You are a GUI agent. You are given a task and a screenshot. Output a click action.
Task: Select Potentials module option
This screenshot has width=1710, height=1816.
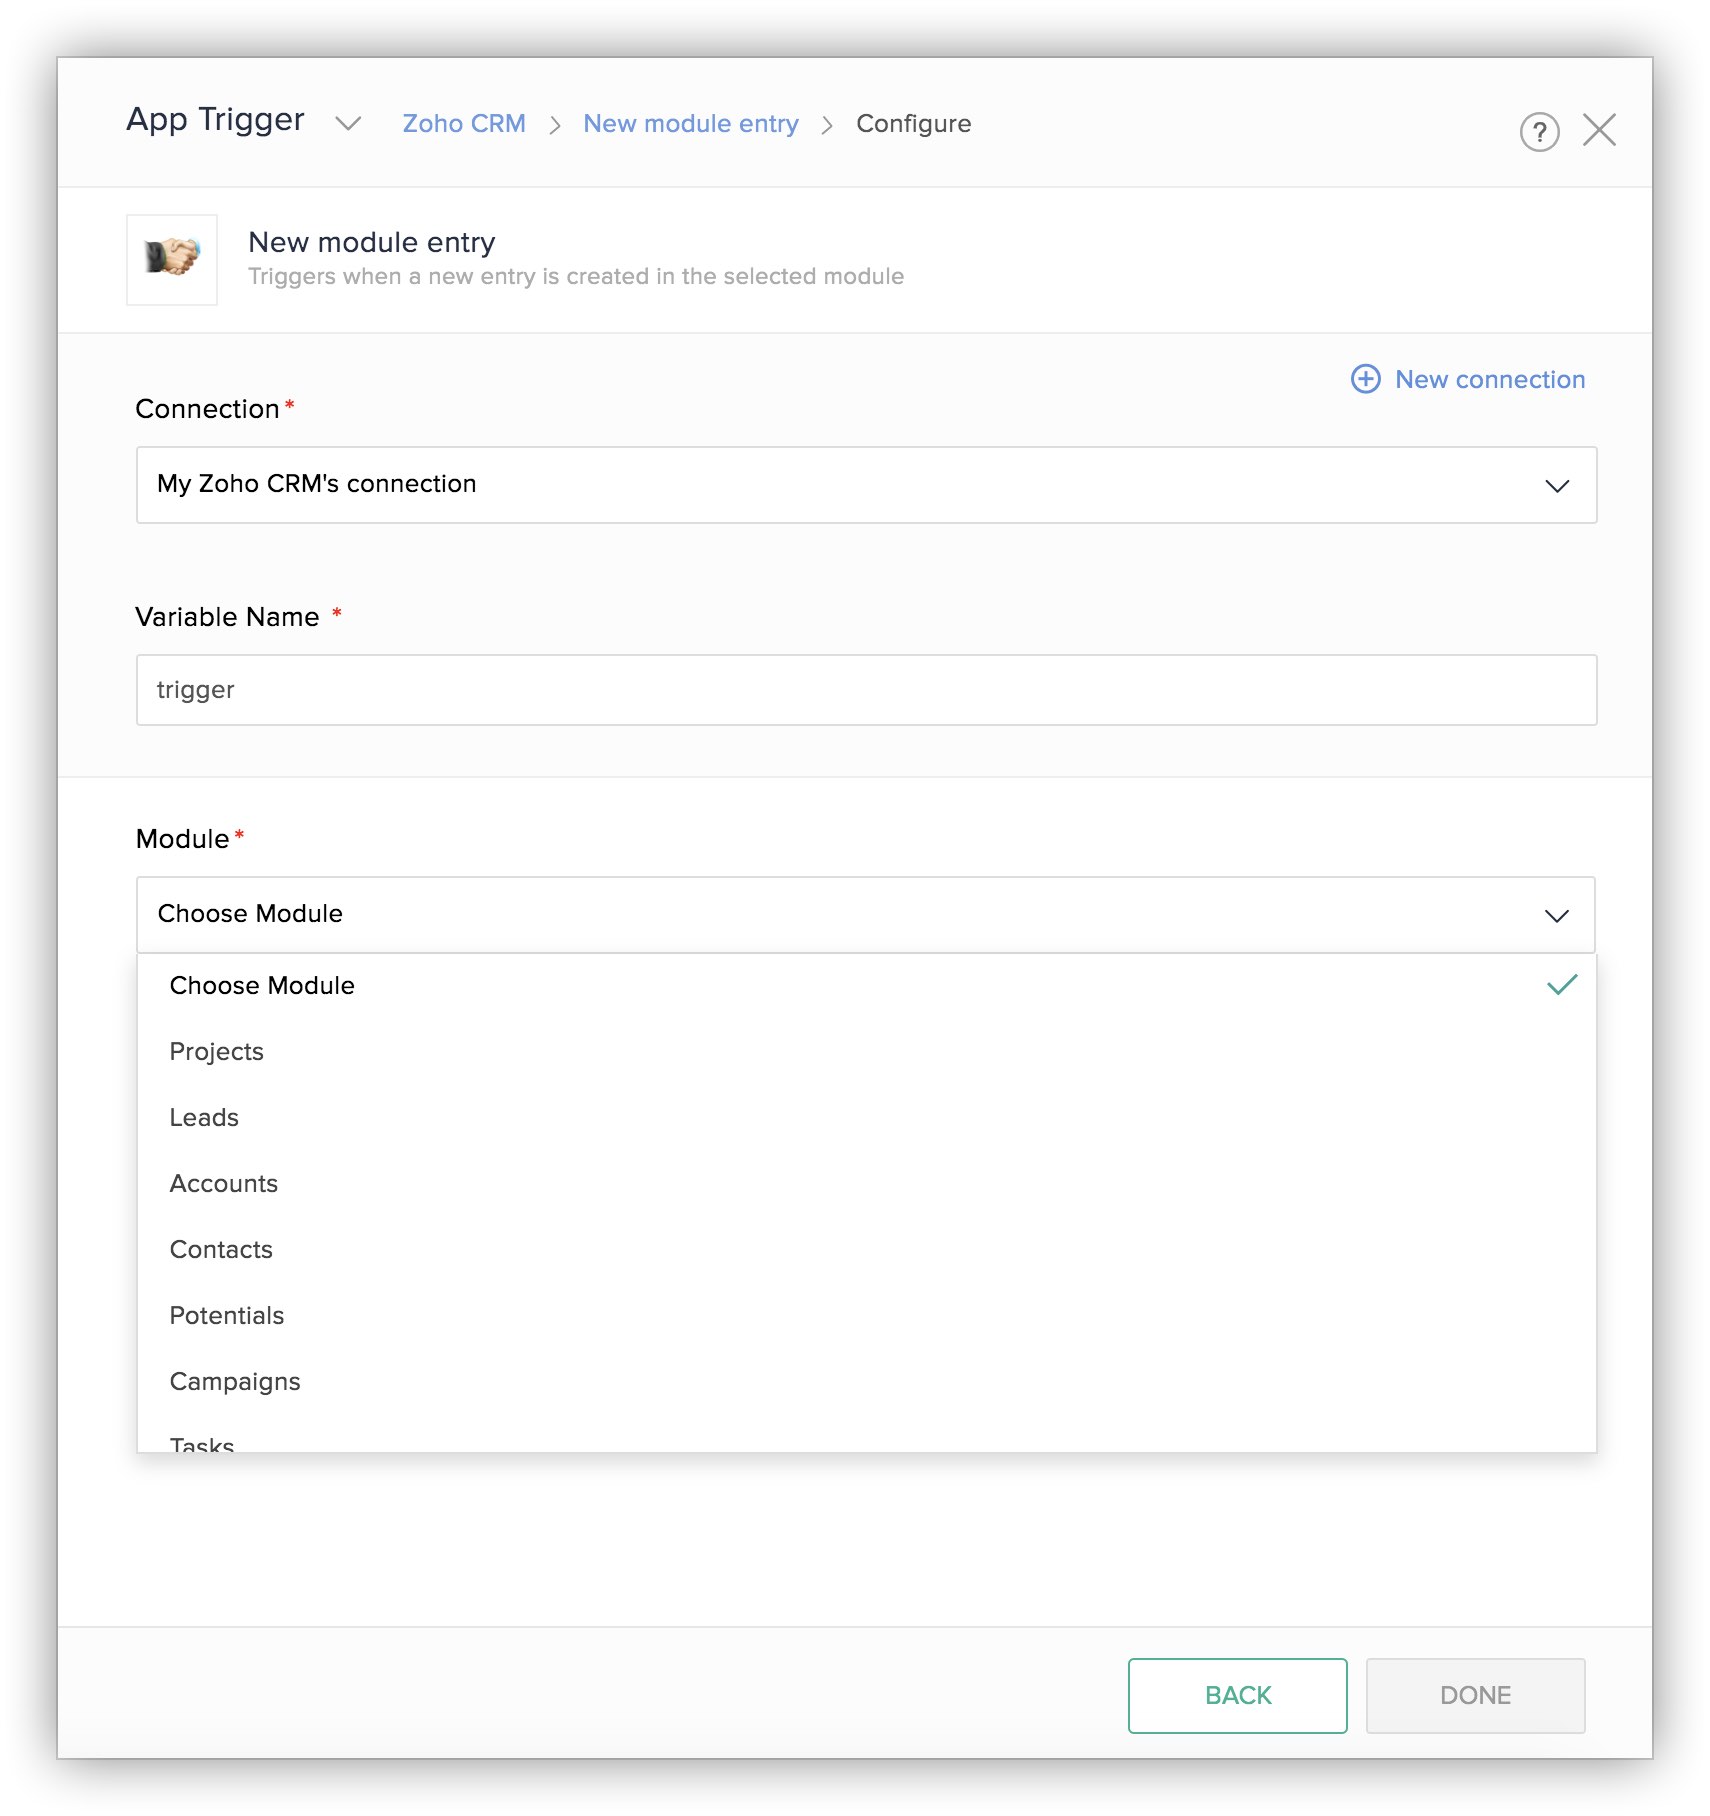227,1315
